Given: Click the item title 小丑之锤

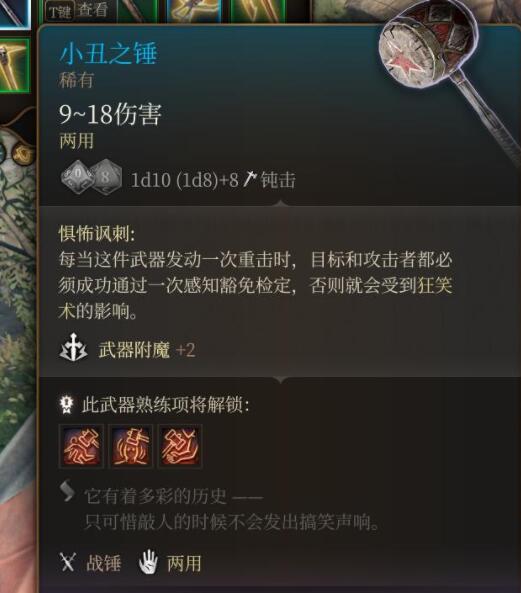Looking at the screenshot, I should (x=109, y=54).
